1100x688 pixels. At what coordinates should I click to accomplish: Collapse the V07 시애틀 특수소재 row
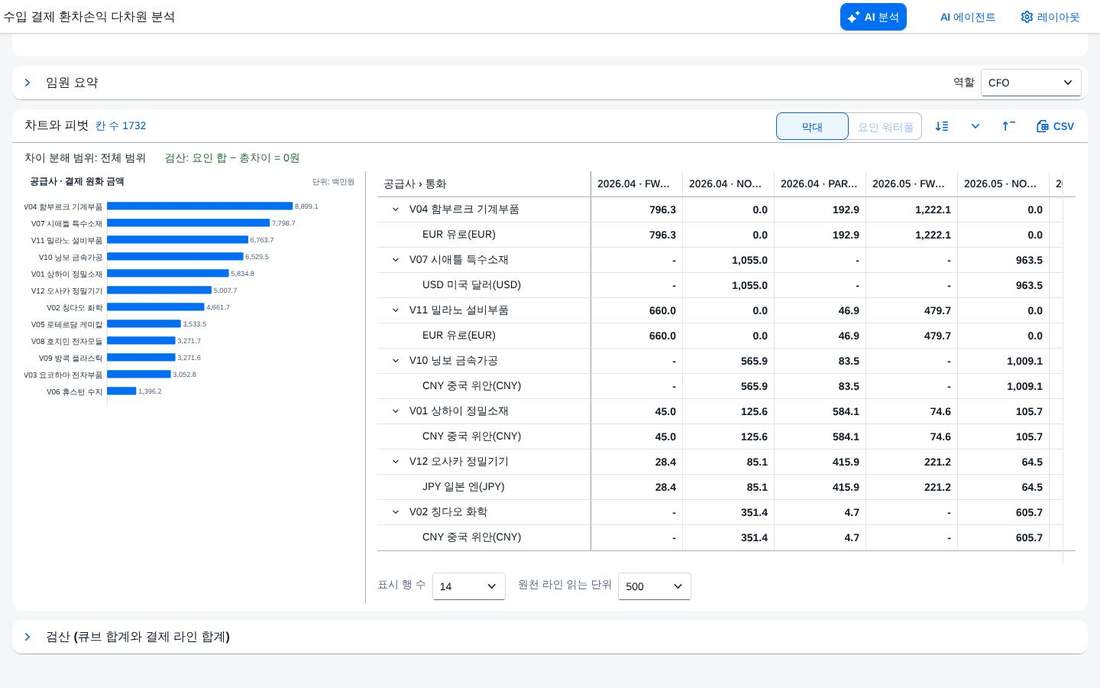[396, 260]
